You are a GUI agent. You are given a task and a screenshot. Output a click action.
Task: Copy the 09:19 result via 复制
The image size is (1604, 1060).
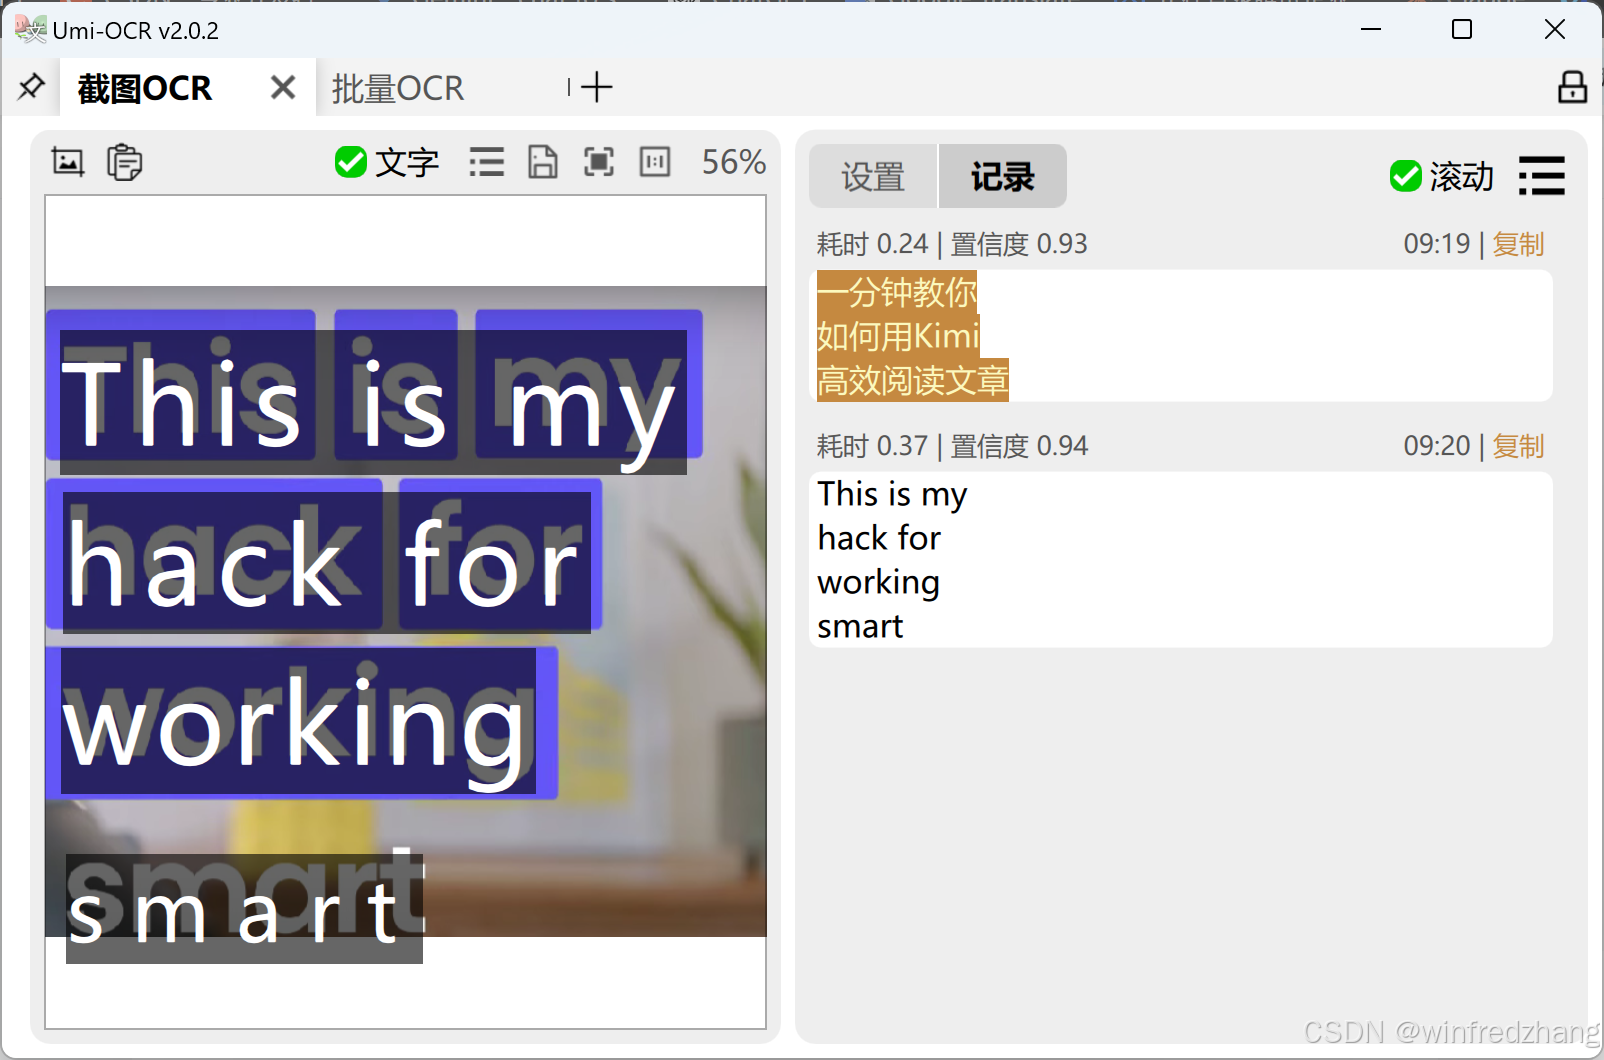coord(1518,244)
